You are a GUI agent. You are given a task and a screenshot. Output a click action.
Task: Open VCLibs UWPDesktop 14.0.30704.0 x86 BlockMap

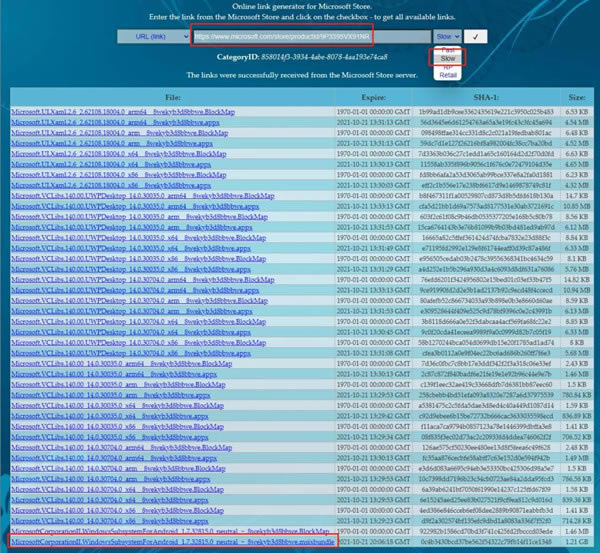click(139, 343)
